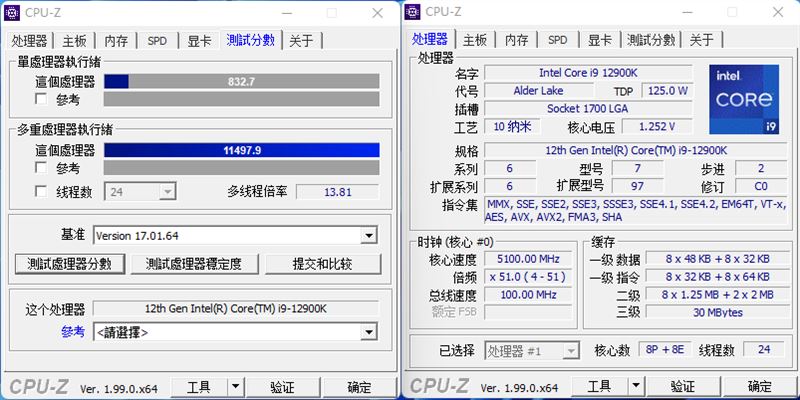Click the Intel Core i9 logo badge
The width and height of the screenshot is (800, 400).
click(x=743, y=100)
